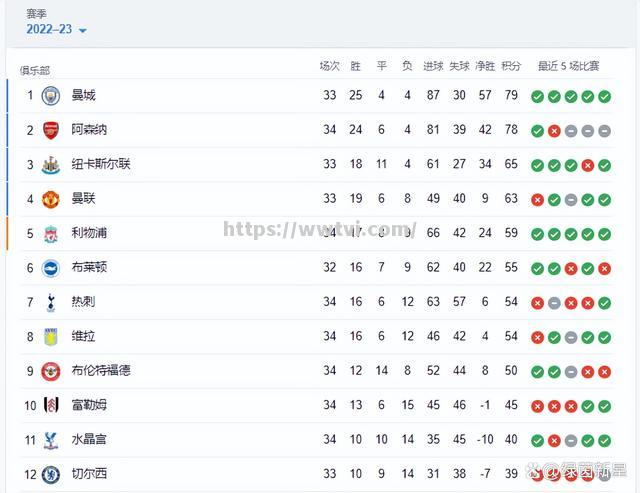
Task: Click the Arsenal club crest
Action: pos(51,130)
